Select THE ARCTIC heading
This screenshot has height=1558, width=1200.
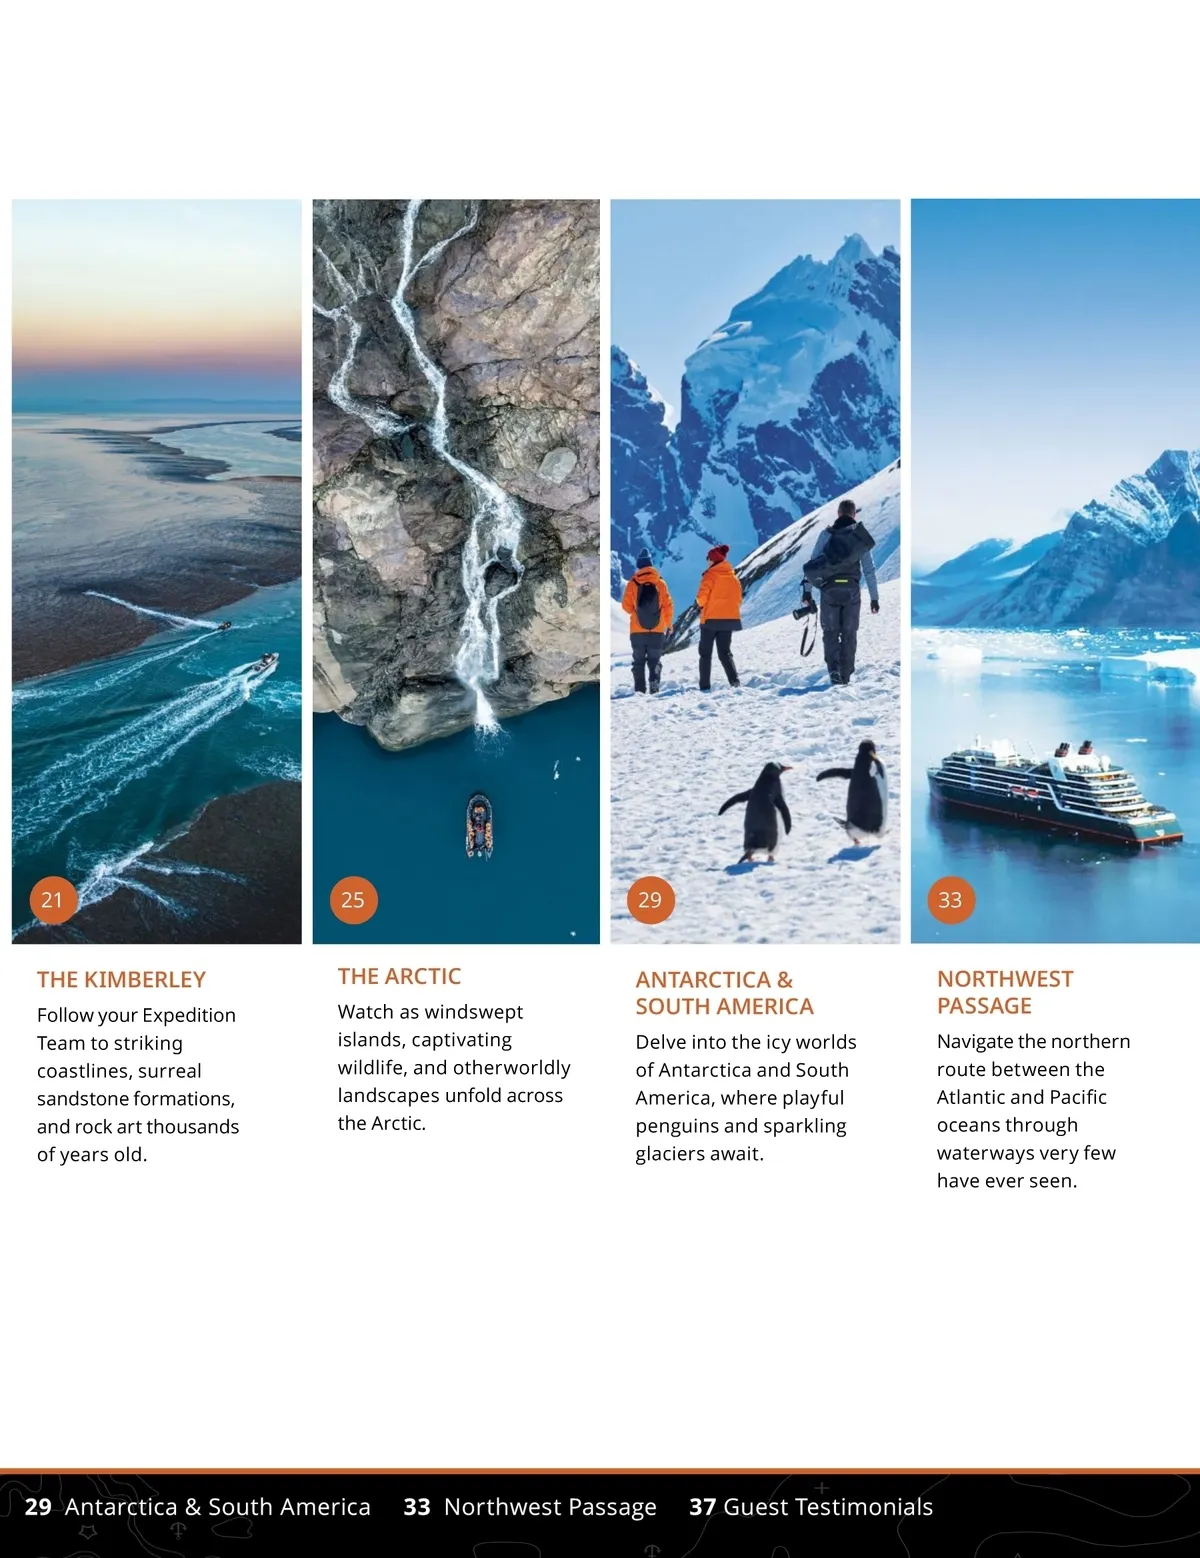click(x=399, y=976)
